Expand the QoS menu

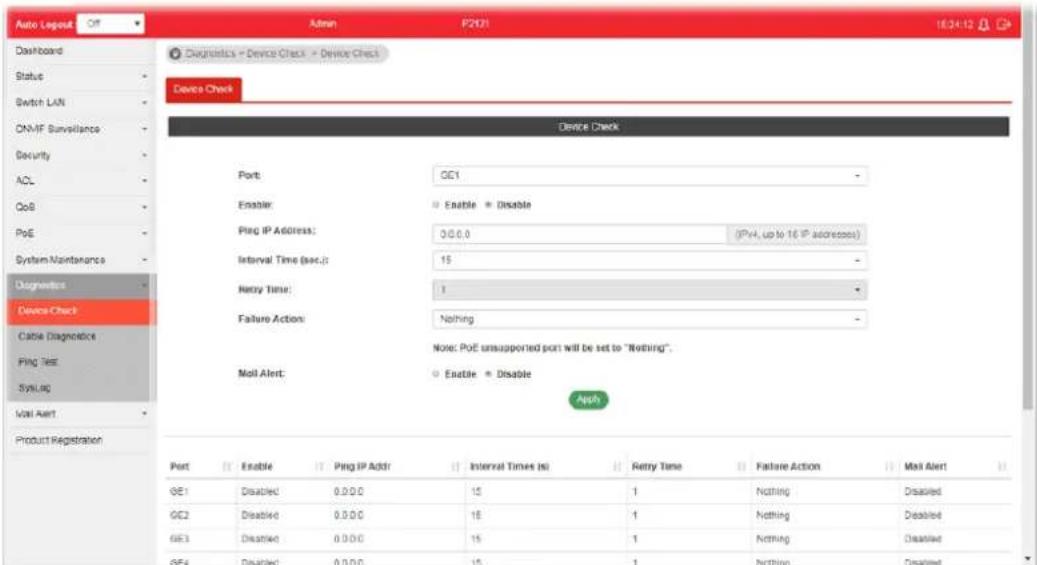coord(81,207)
